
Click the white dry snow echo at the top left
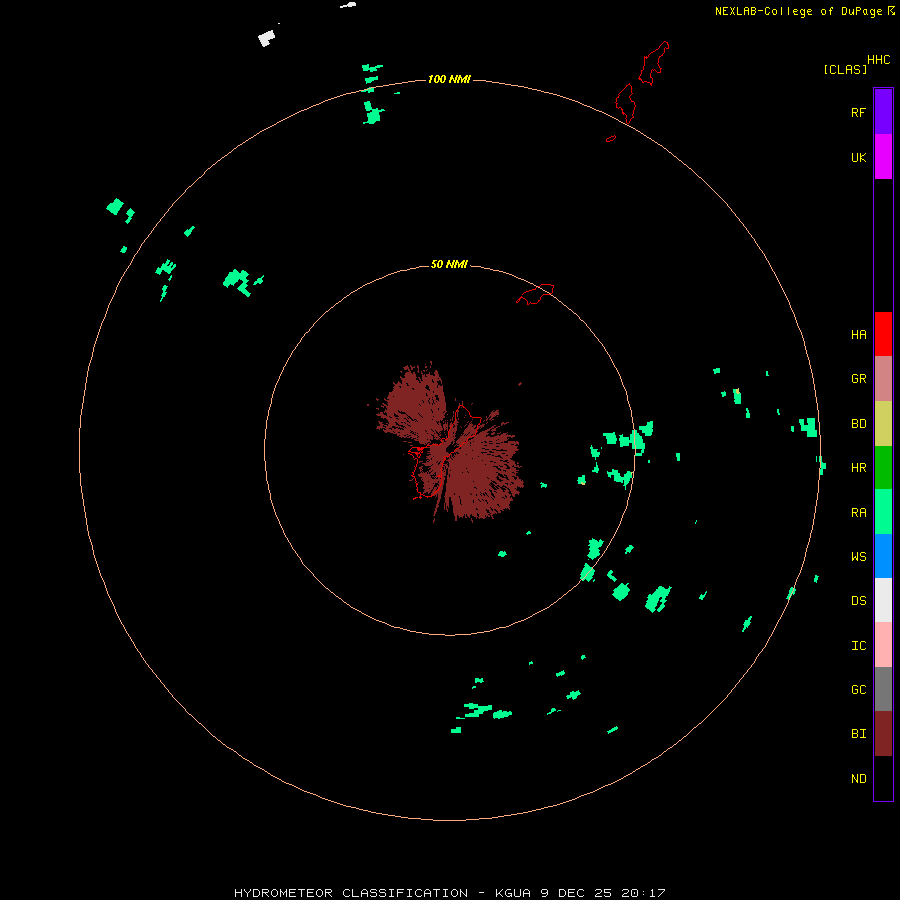pos(266,38)
